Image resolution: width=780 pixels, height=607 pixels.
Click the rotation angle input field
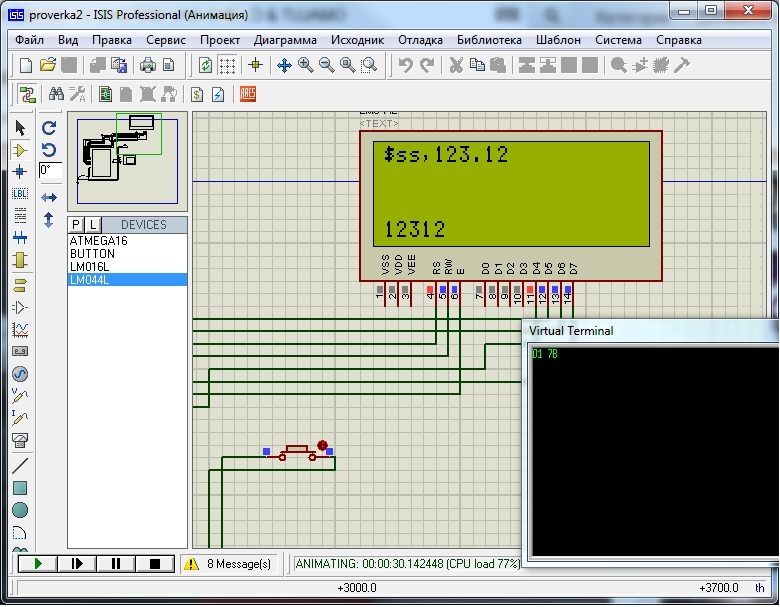(x=50, y=171)
